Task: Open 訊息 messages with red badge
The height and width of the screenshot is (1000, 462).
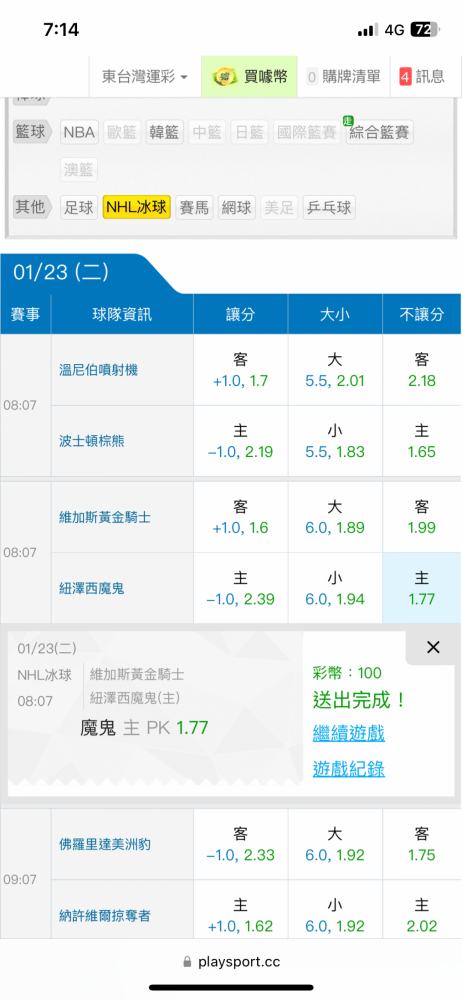Action: point(422,77)
